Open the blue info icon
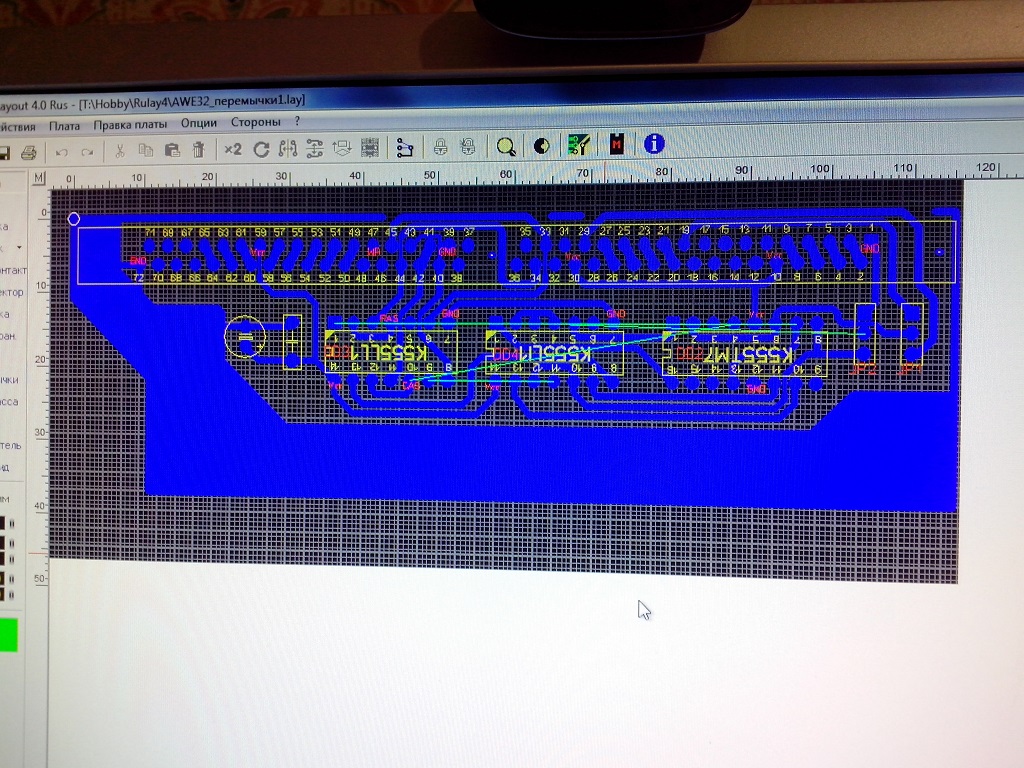 (654, 144)
